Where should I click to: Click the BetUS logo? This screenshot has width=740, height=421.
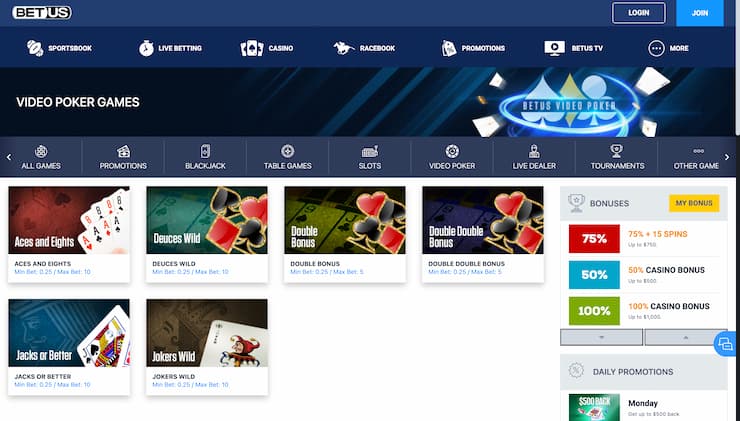click(42, 12)
